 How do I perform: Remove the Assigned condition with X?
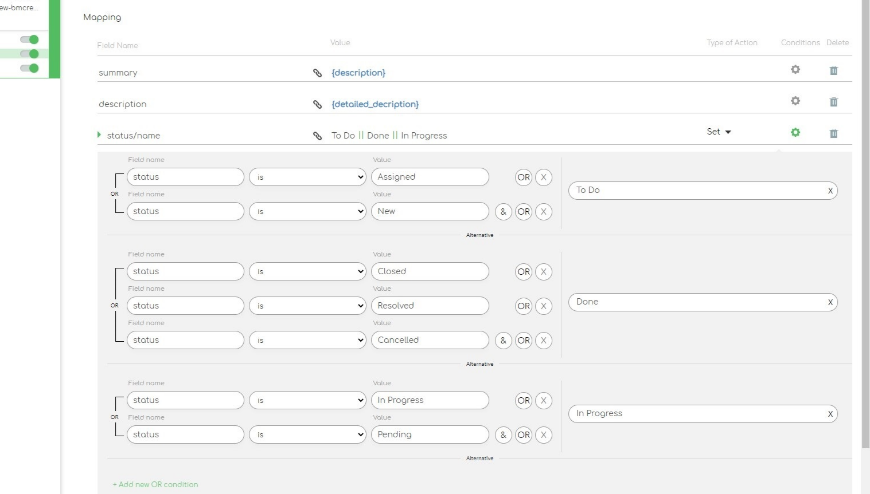(543, 177)
